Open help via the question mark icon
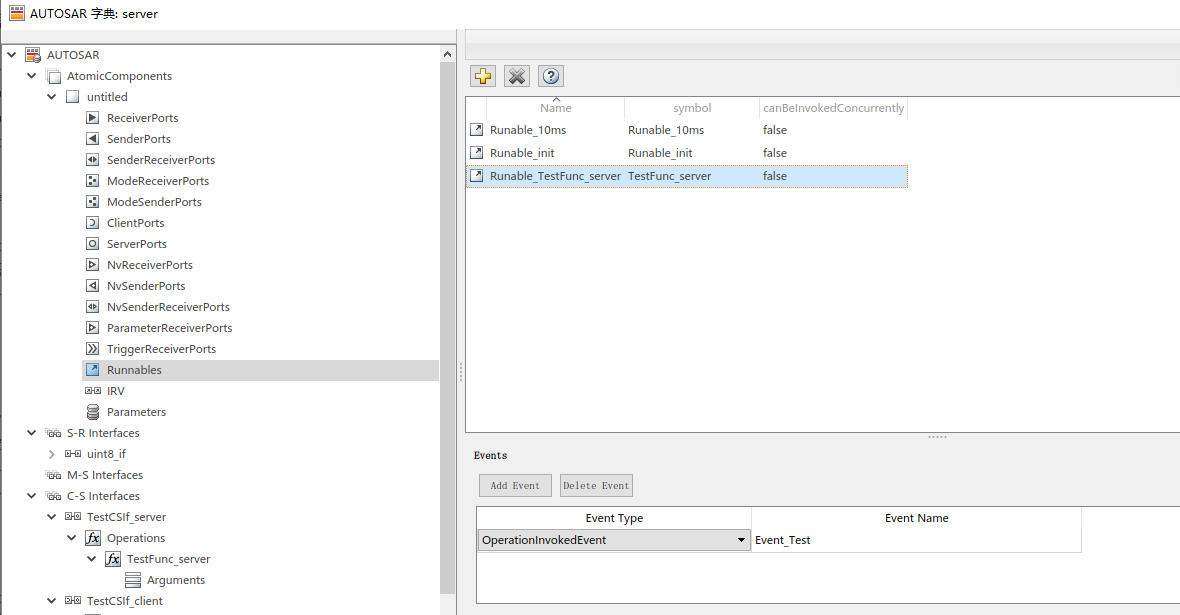The height and width of the screenshot is (615, 1180). click(550, 75)
